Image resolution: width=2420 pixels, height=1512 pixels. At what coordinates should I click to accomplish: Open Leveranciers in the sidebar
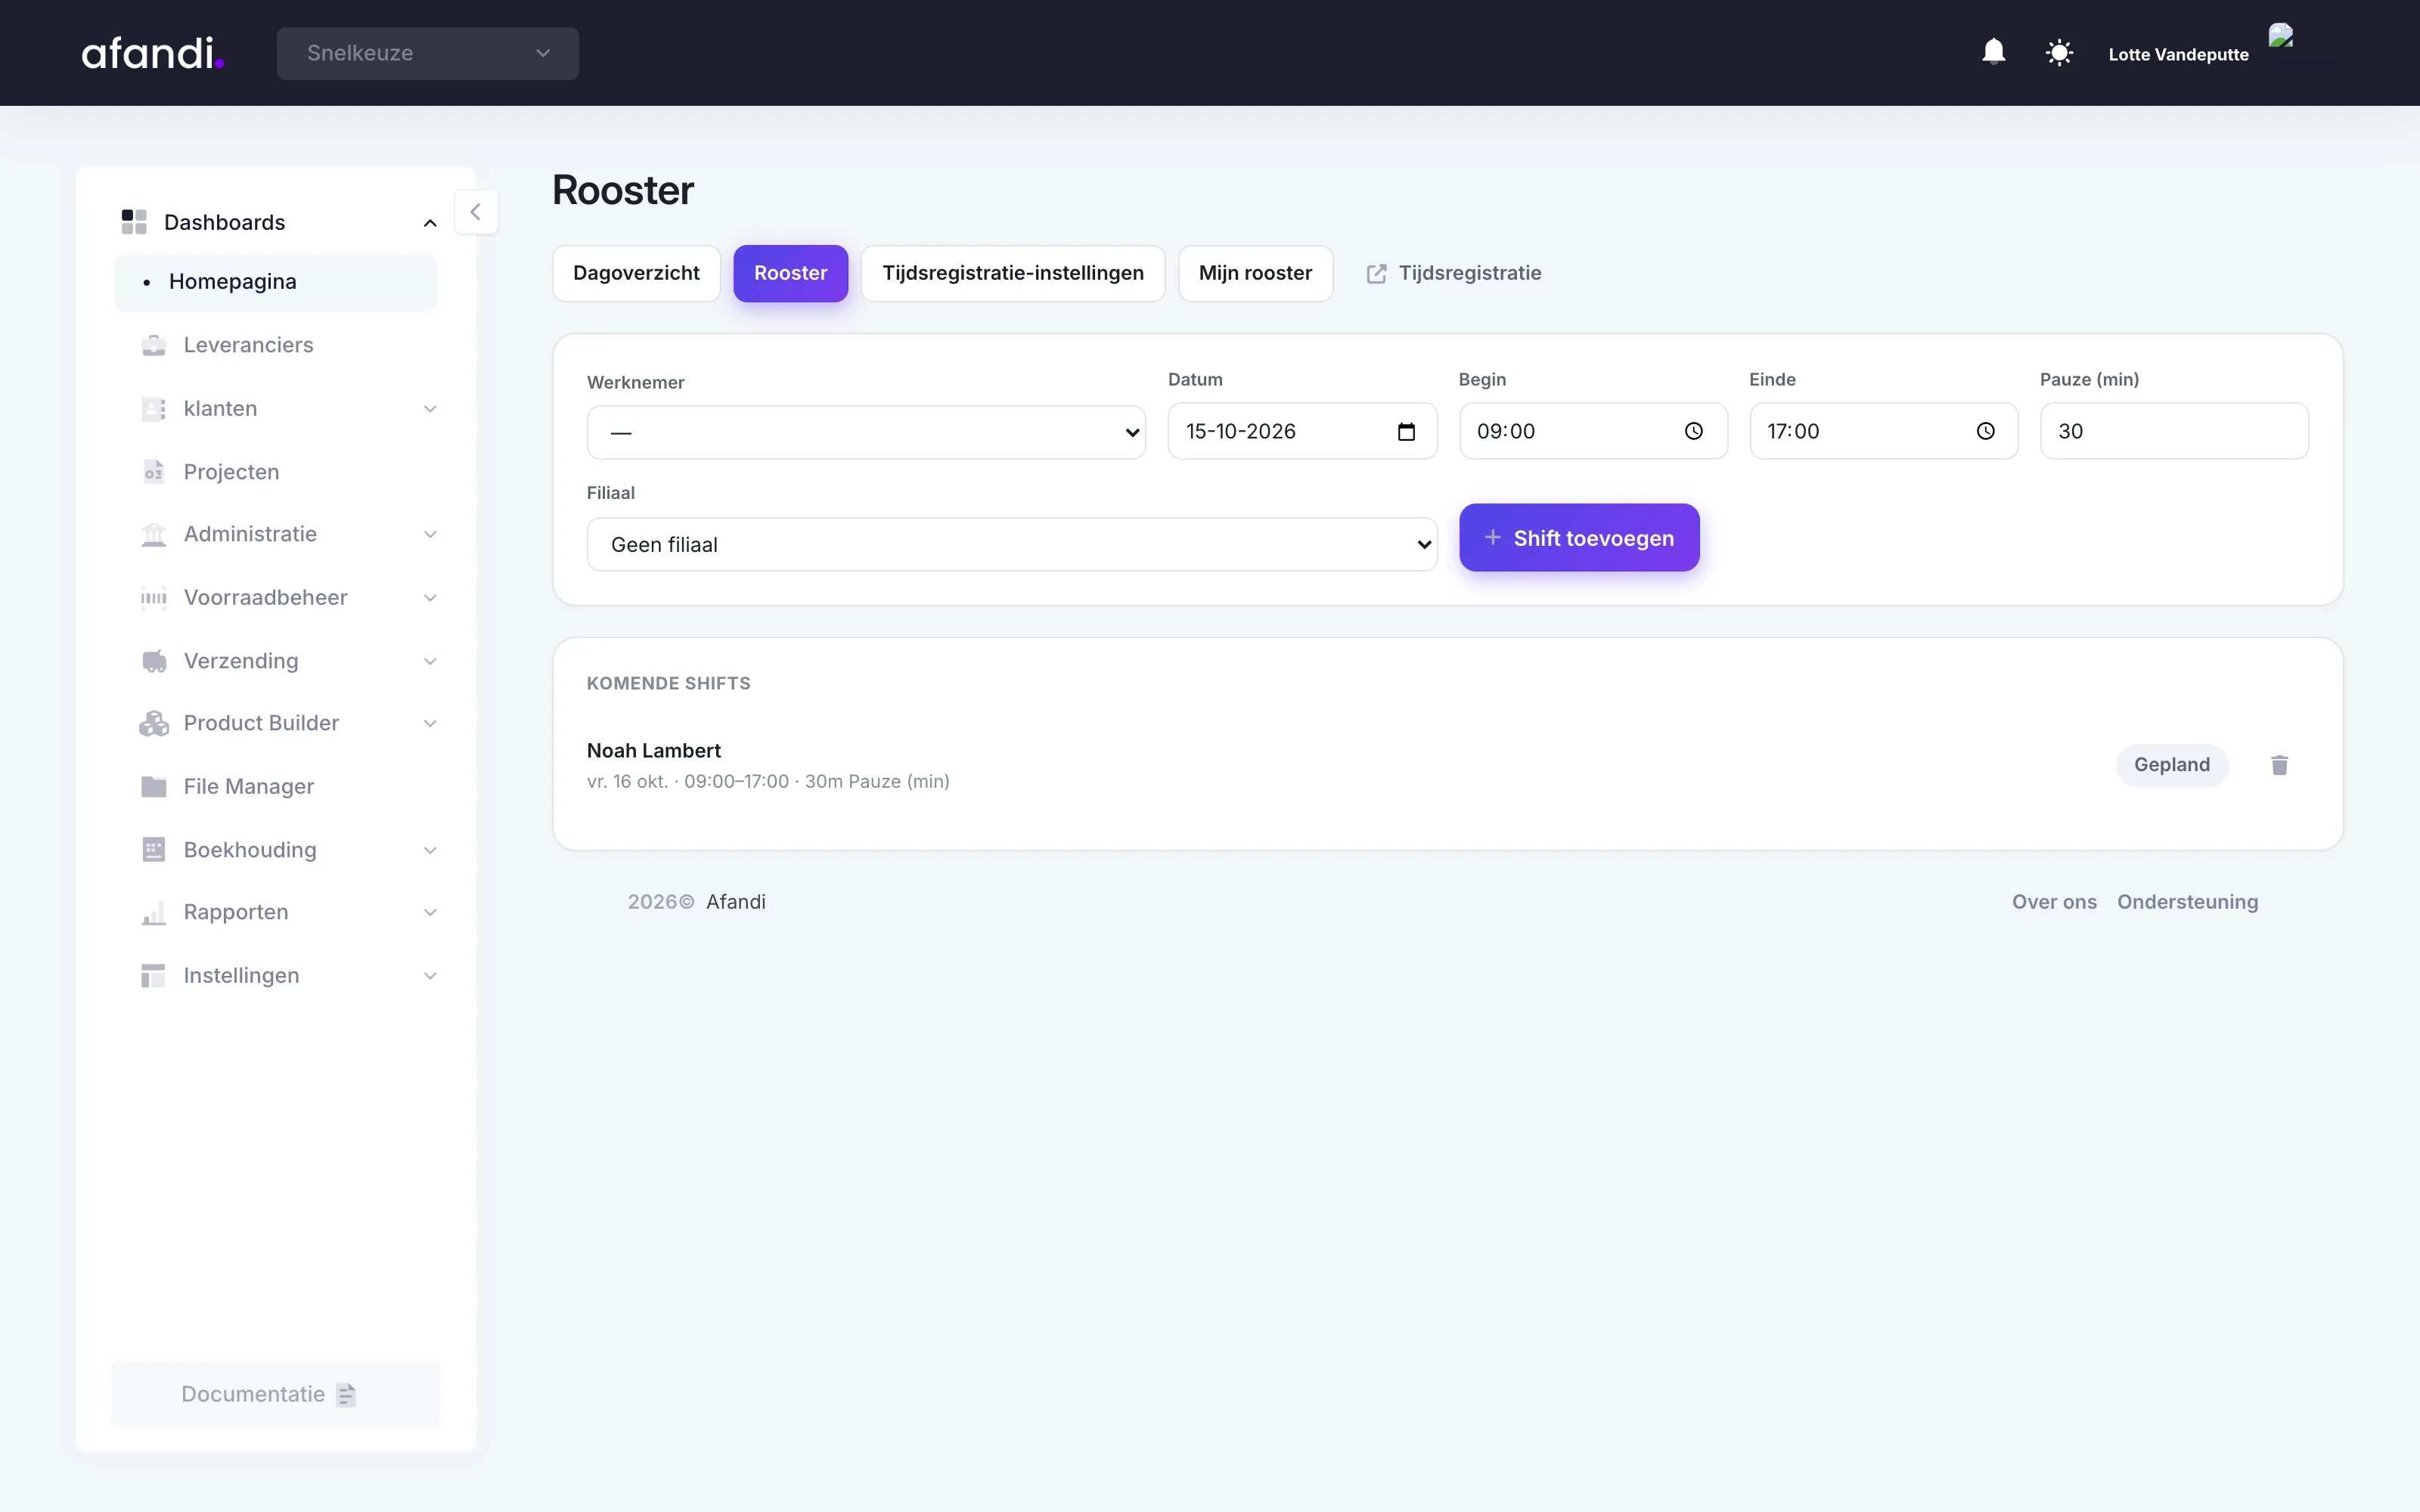tap(276, 345)
